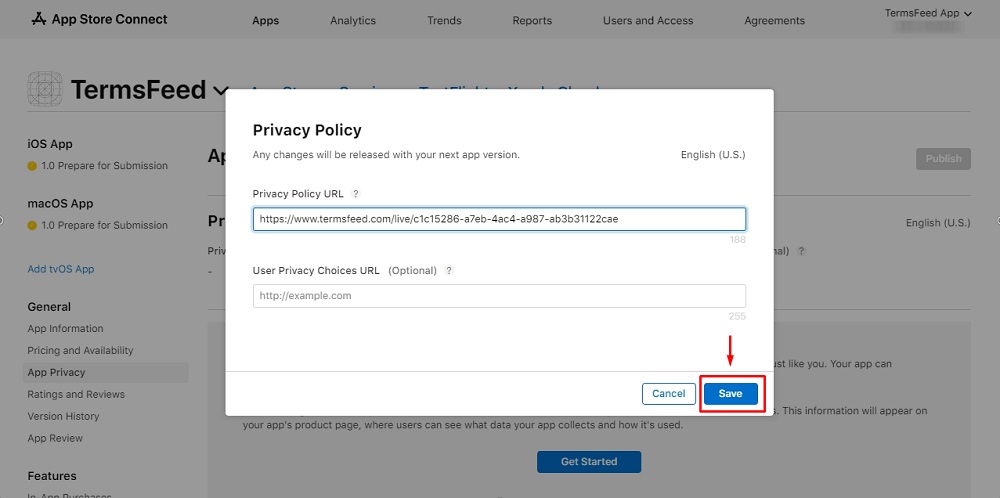Click yellow status dot for iOS App
The height and width of the screenshot is (498, 1000).
pyautogui.click(x=32, y=166)
